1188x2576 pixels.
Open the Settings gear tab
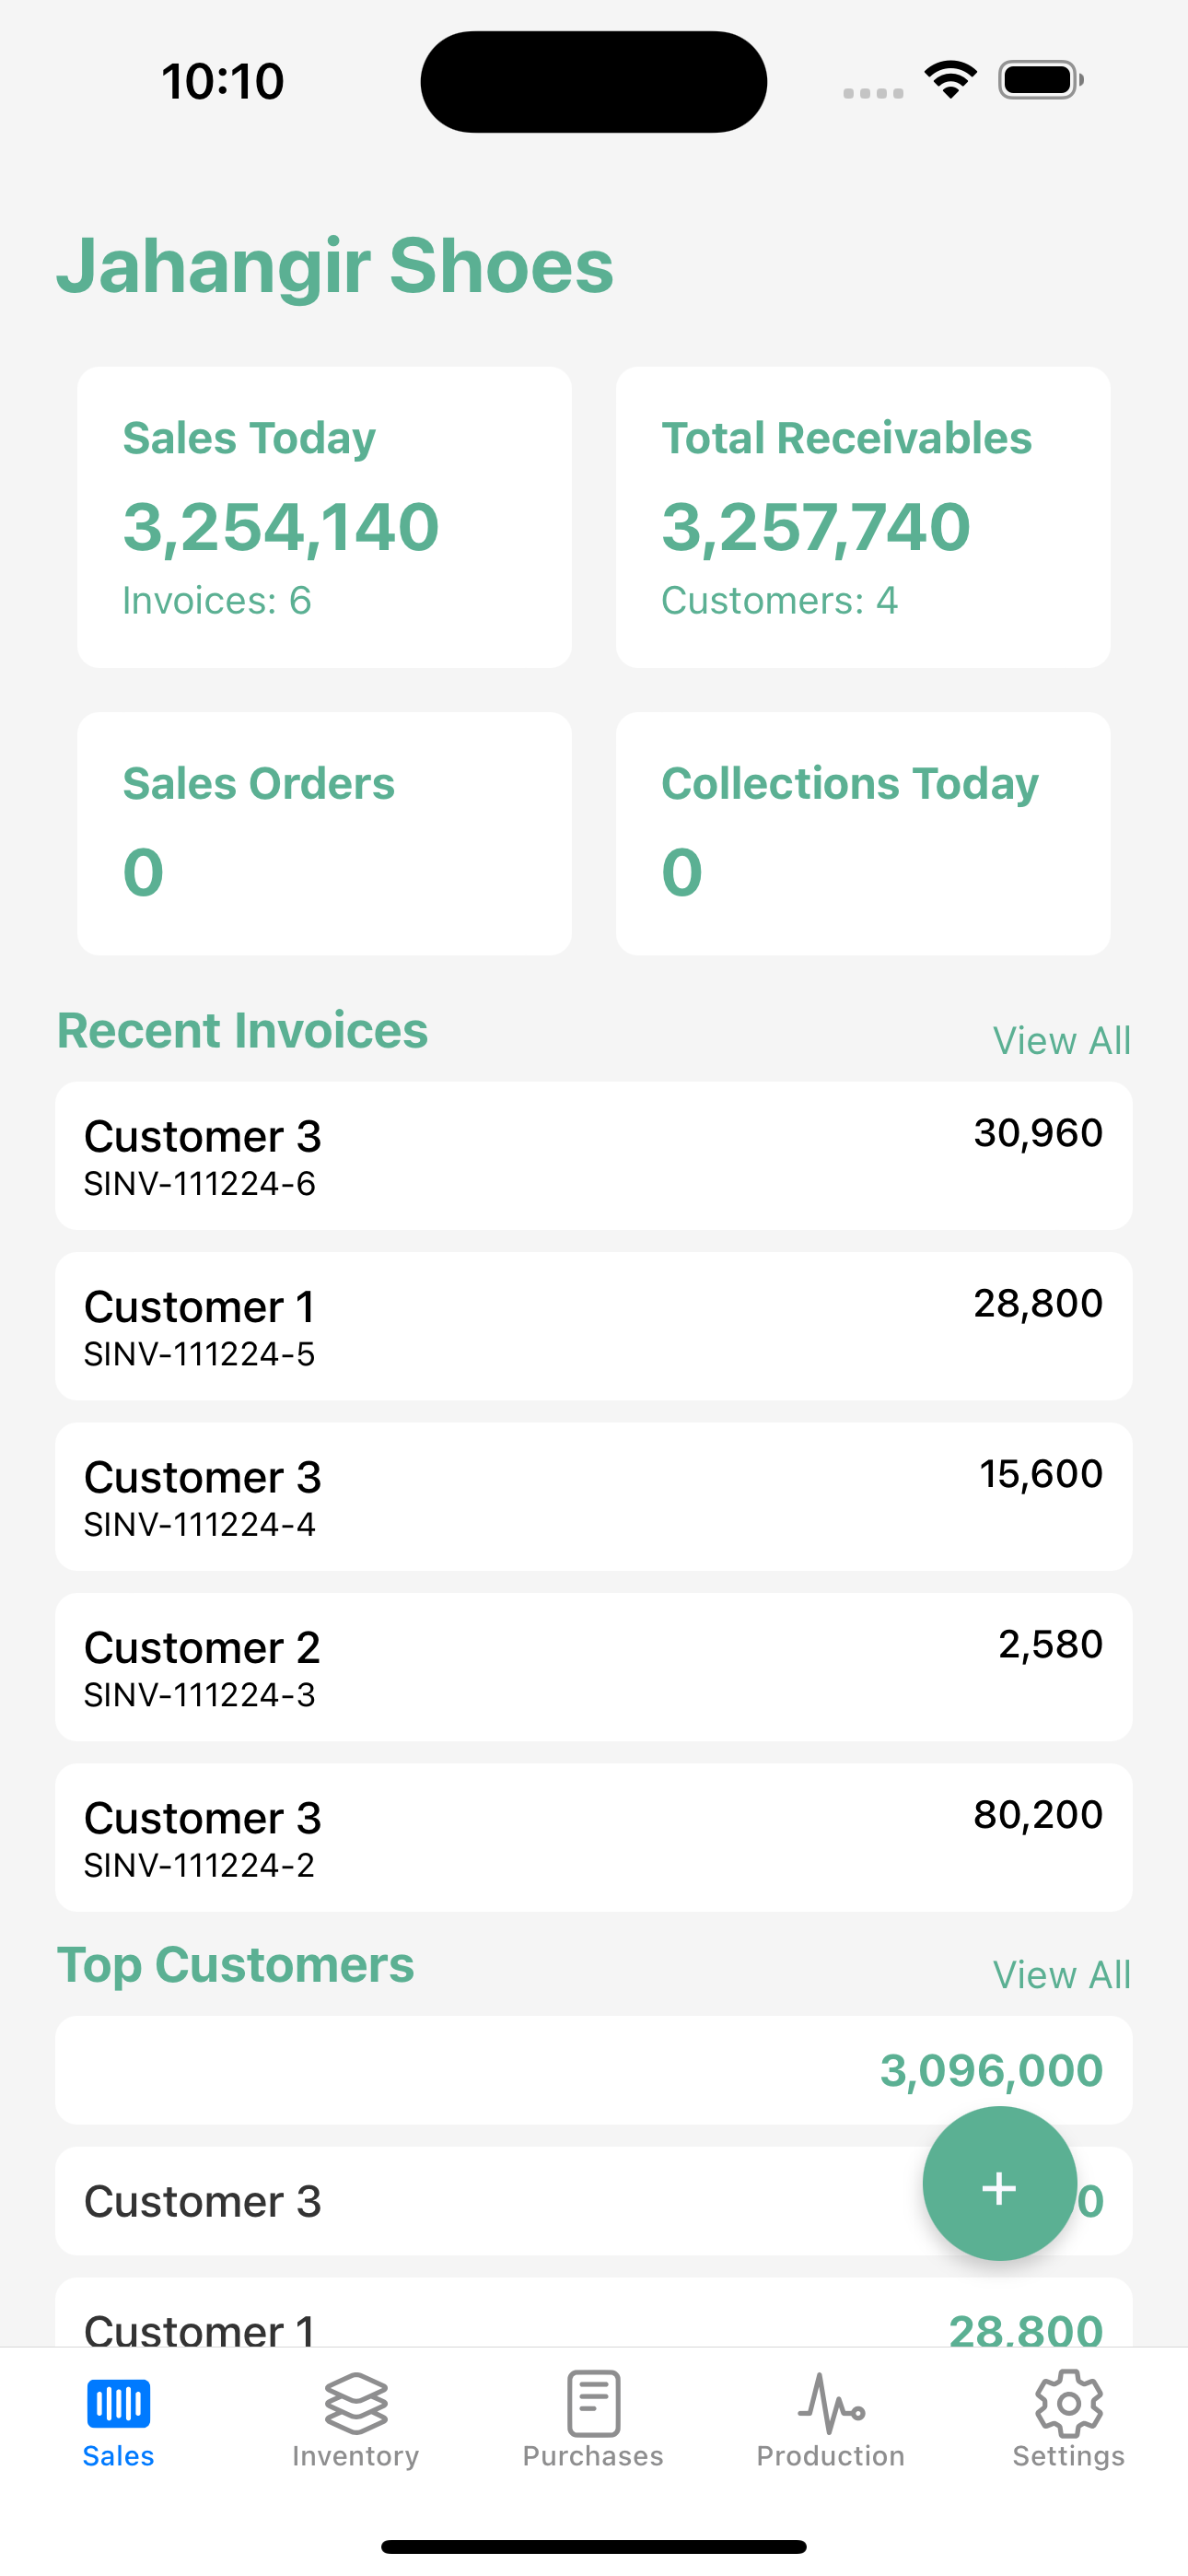[x=1069, y=2404]
